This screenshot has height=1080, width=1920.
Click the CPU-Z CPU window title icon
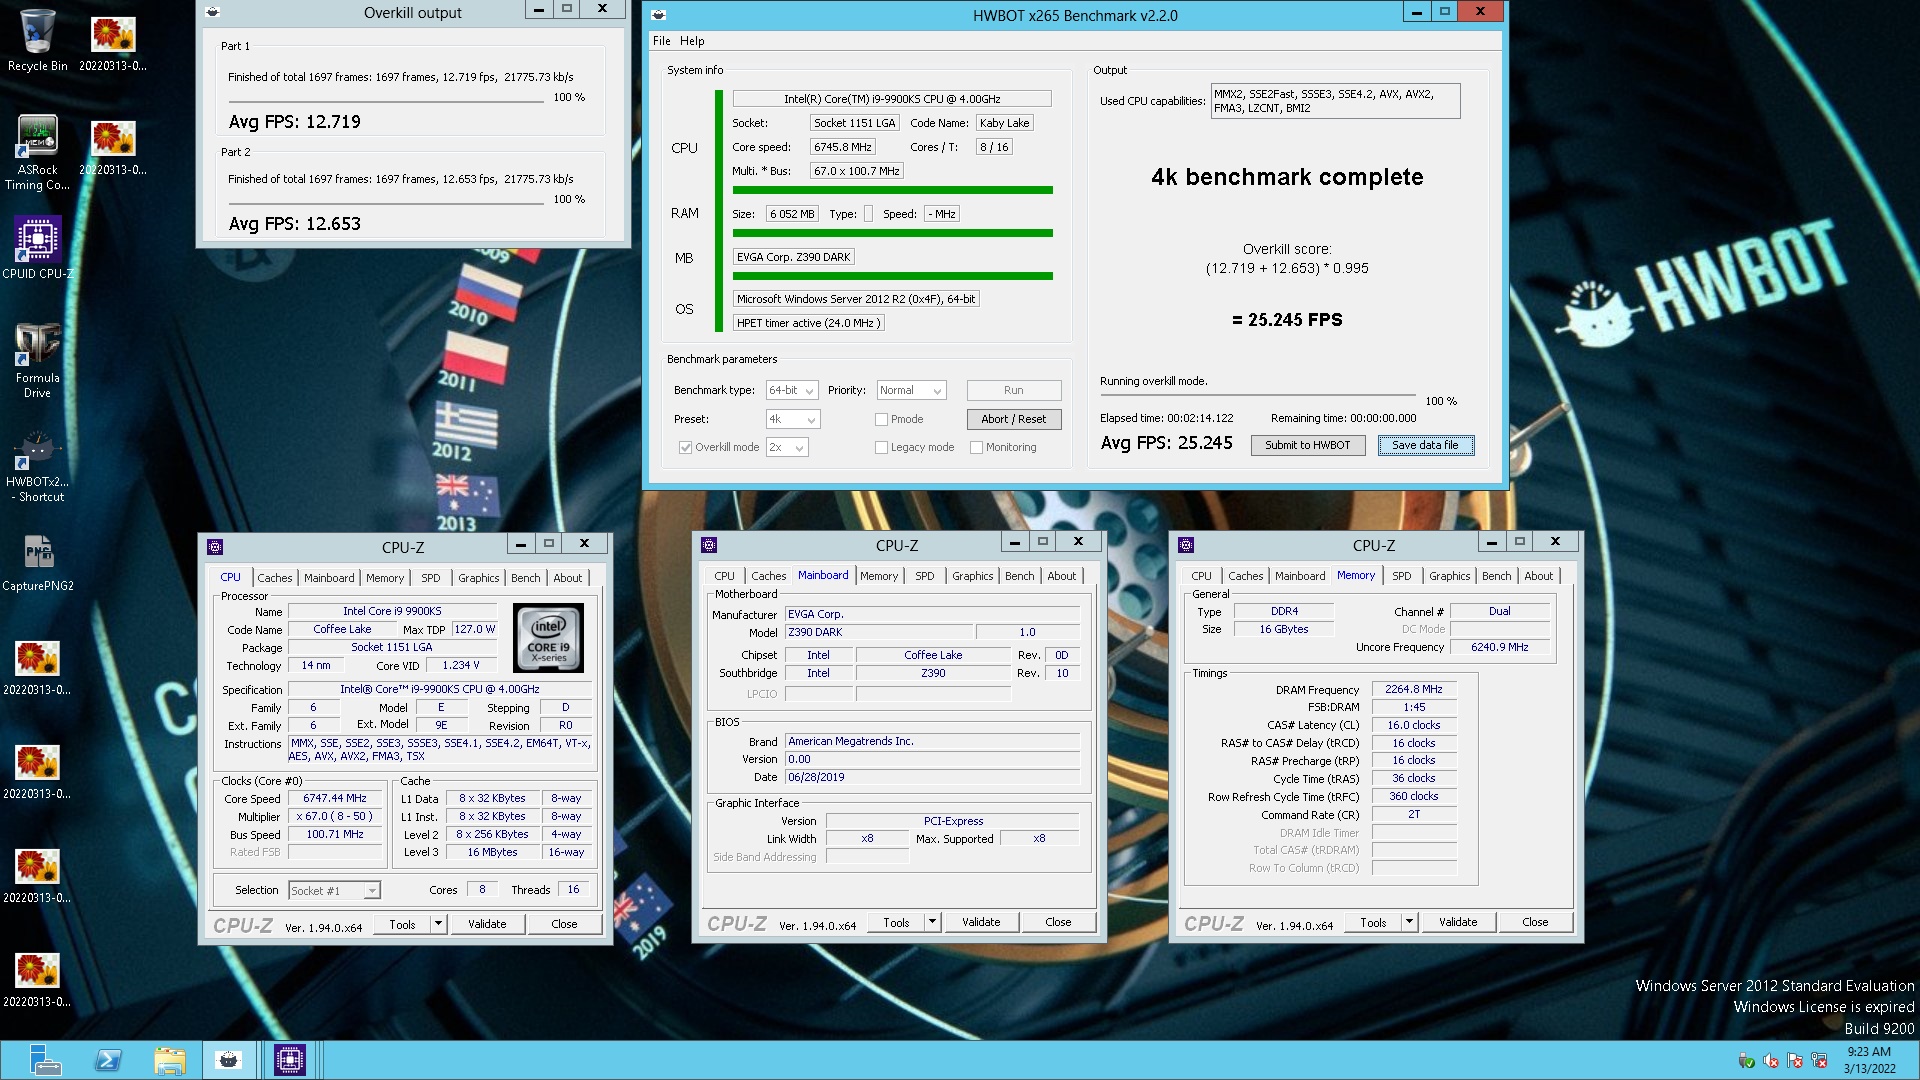pos(214,546)
